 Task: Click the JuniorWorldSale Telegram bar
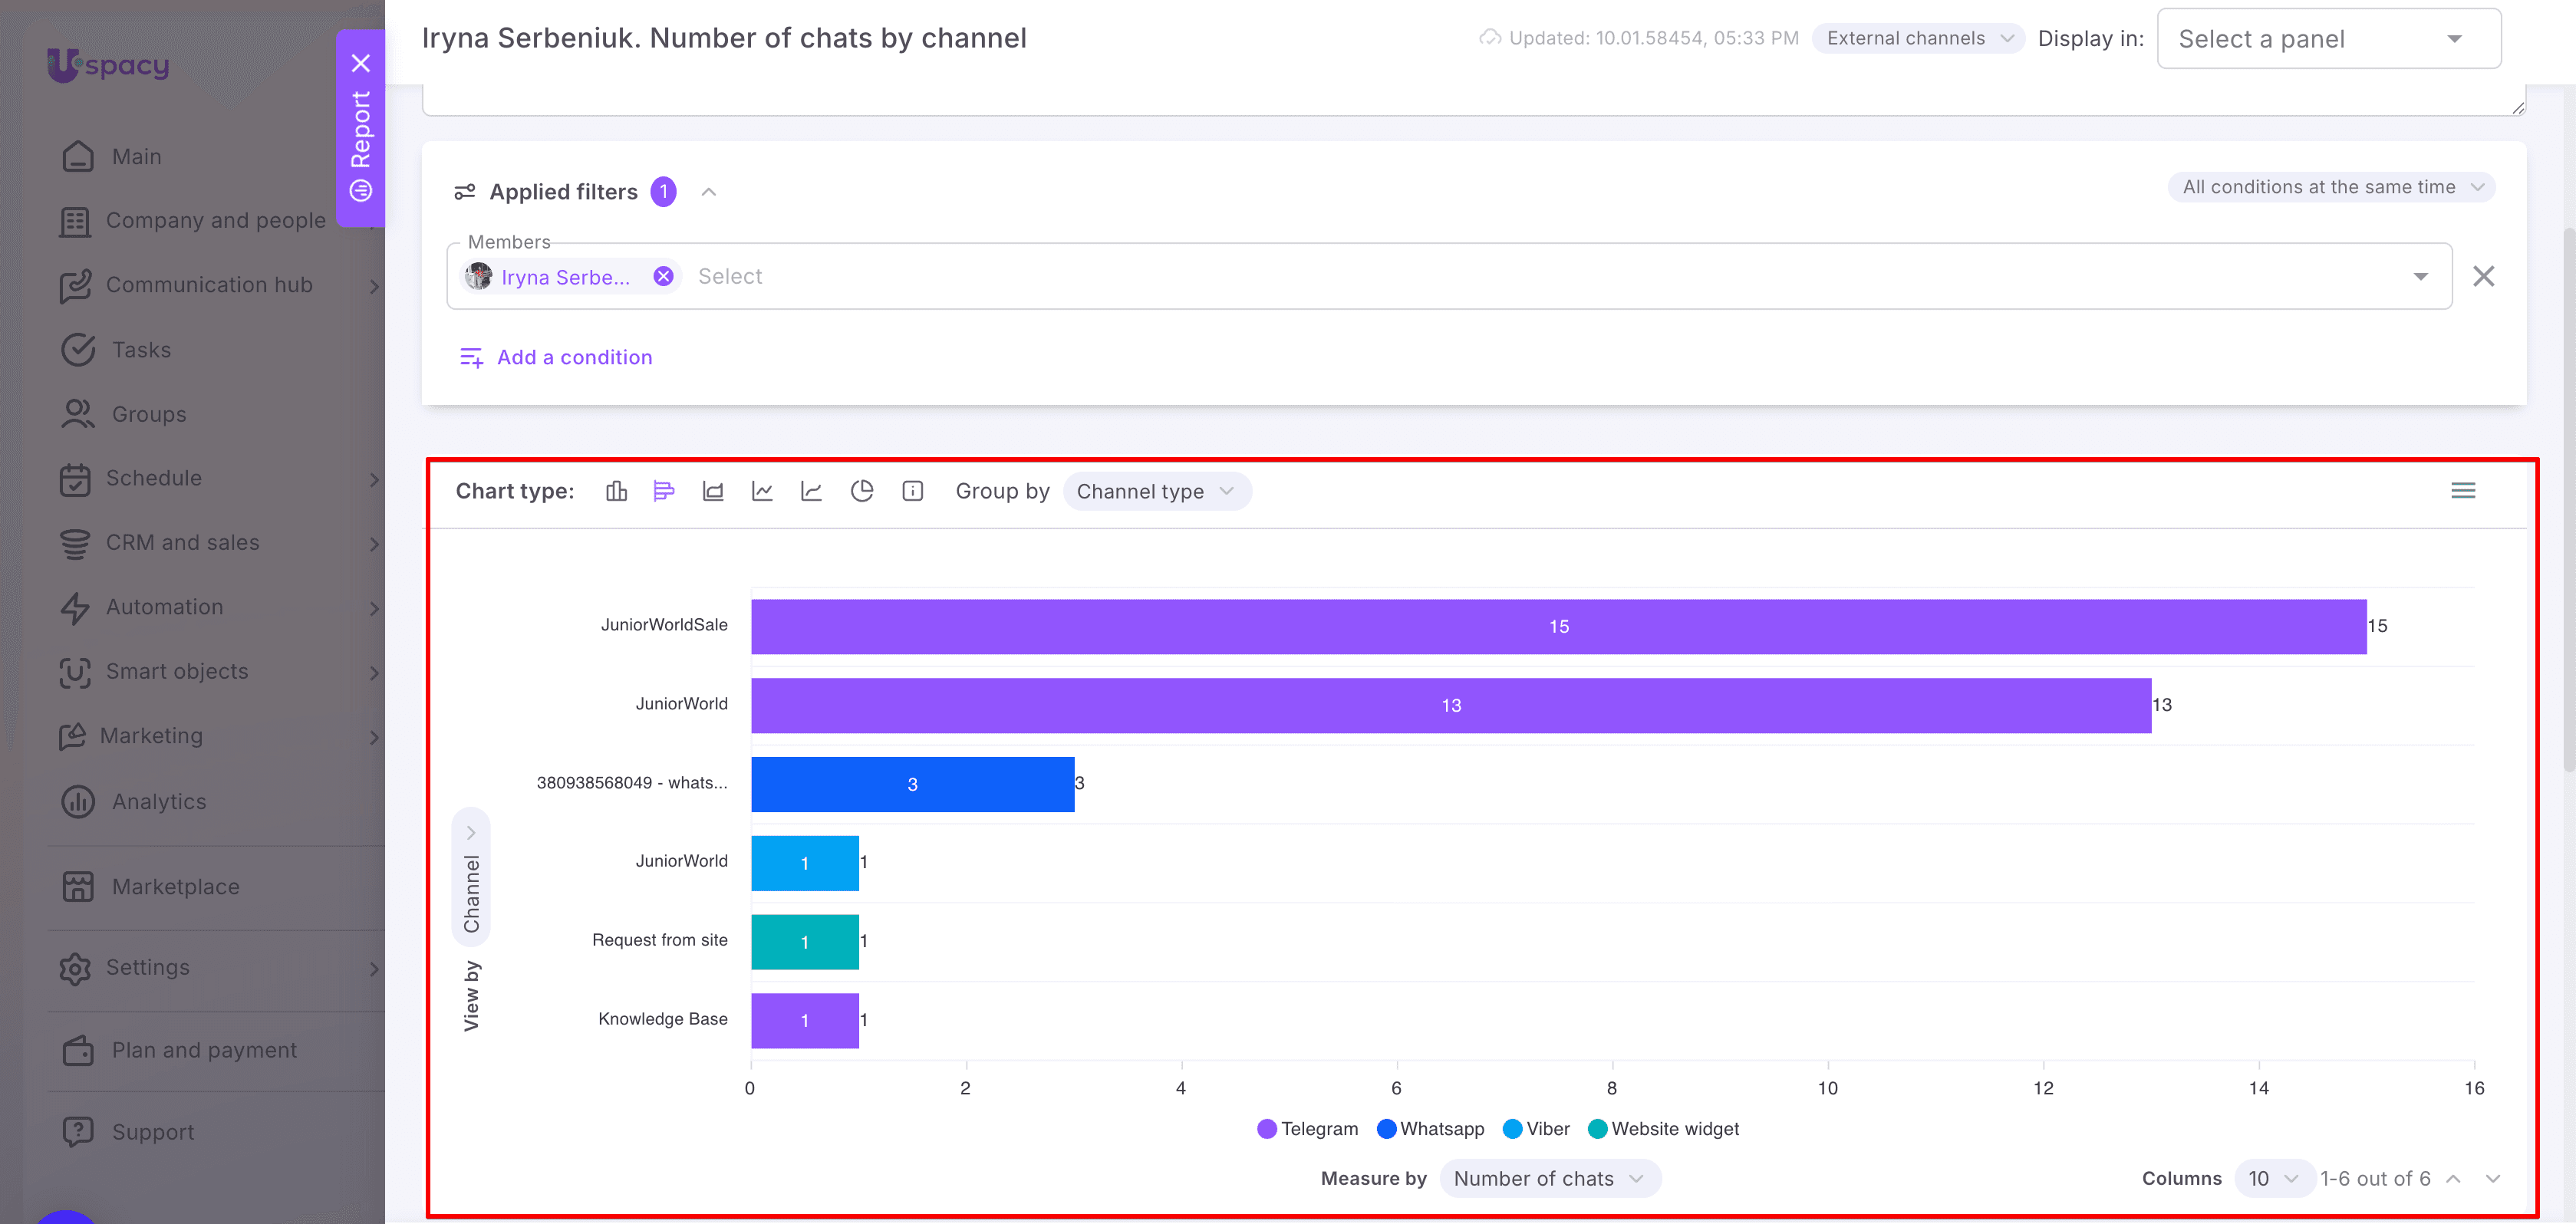(x=1558, y=626)
